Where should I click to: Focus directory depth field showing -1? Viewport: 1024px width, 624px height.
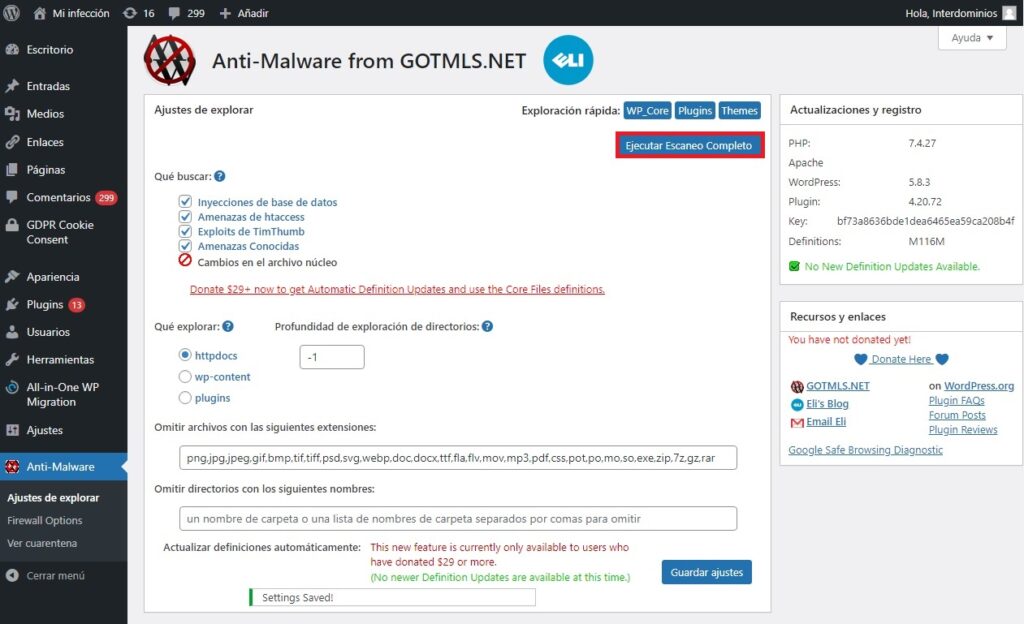[x=332, y=357]
